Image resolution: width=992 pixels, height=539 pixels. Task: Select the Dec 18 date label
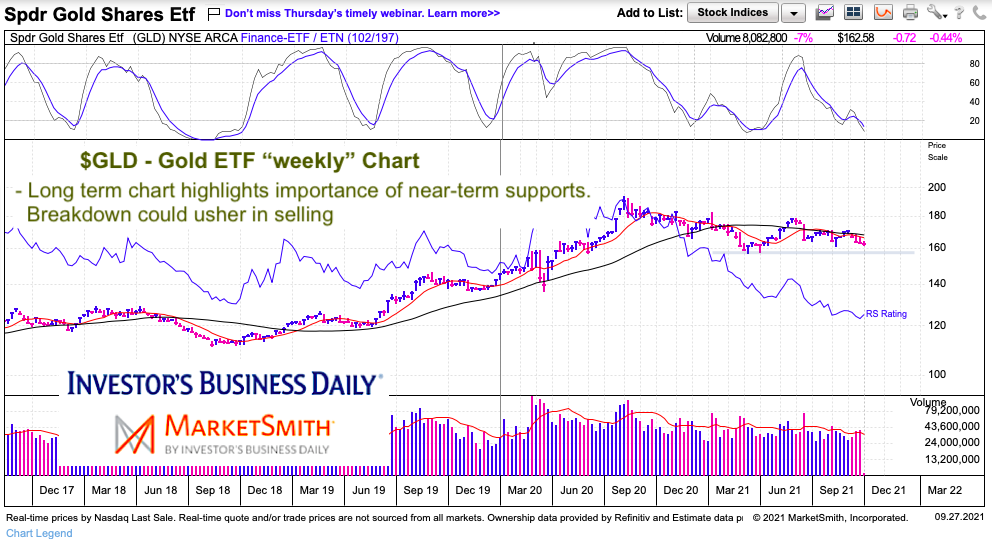265,490
